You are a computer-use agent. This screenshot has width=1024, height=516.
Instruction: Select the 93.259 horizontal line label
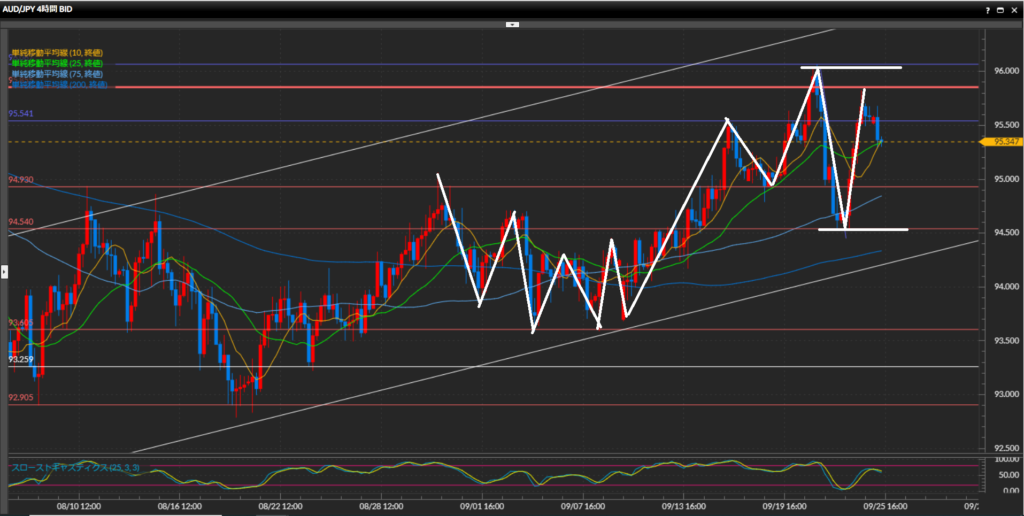[21, 359]
